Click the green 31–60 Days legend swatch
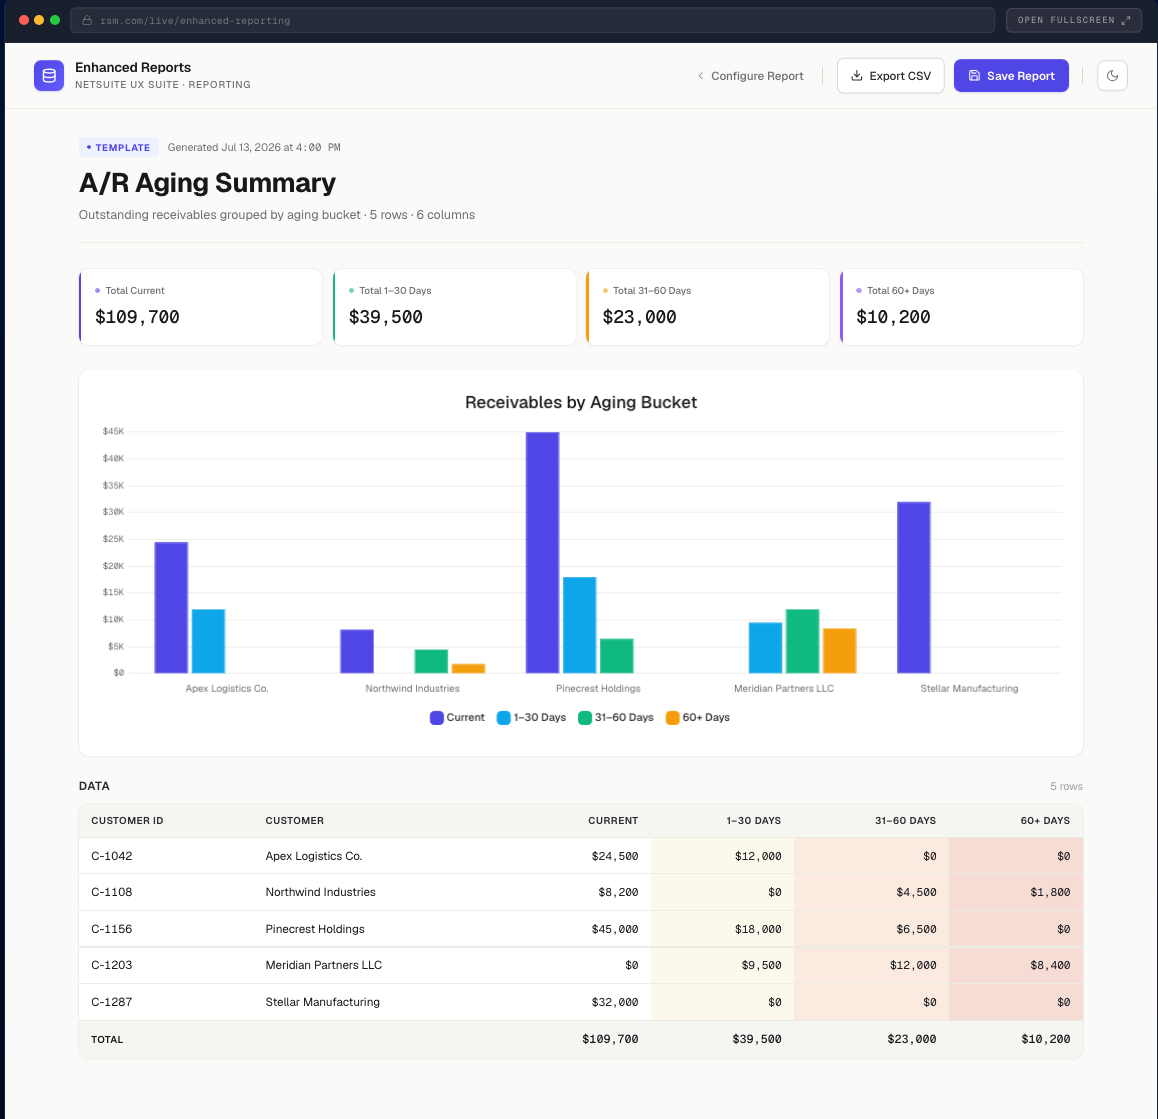The width and height of the screenshot is (1158, 1119). (585, 717)
